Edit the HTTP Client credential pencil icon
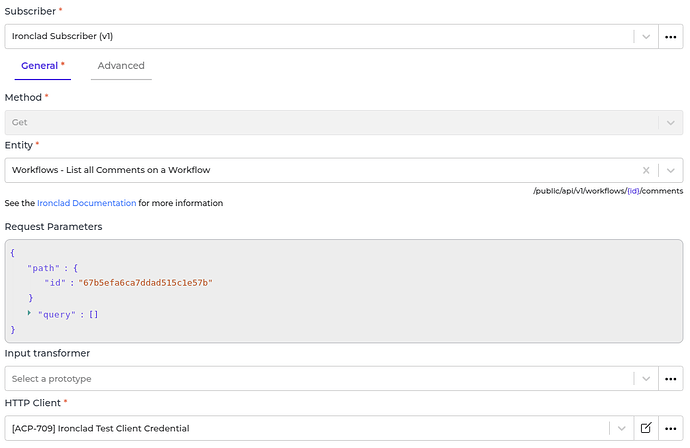 coord(646,428)
